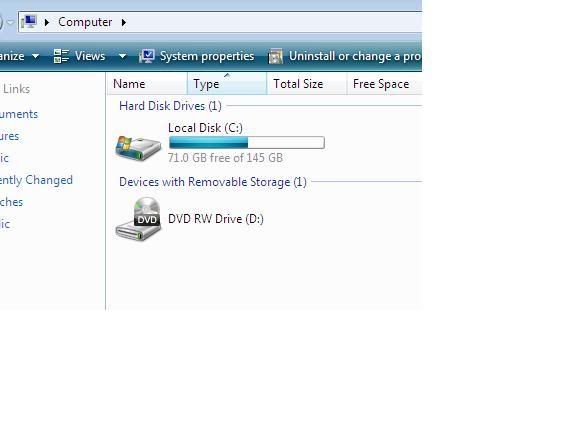576x432 pixels.
Task: Open the Organize menu dropdown arrow
Action: point(35,56)
